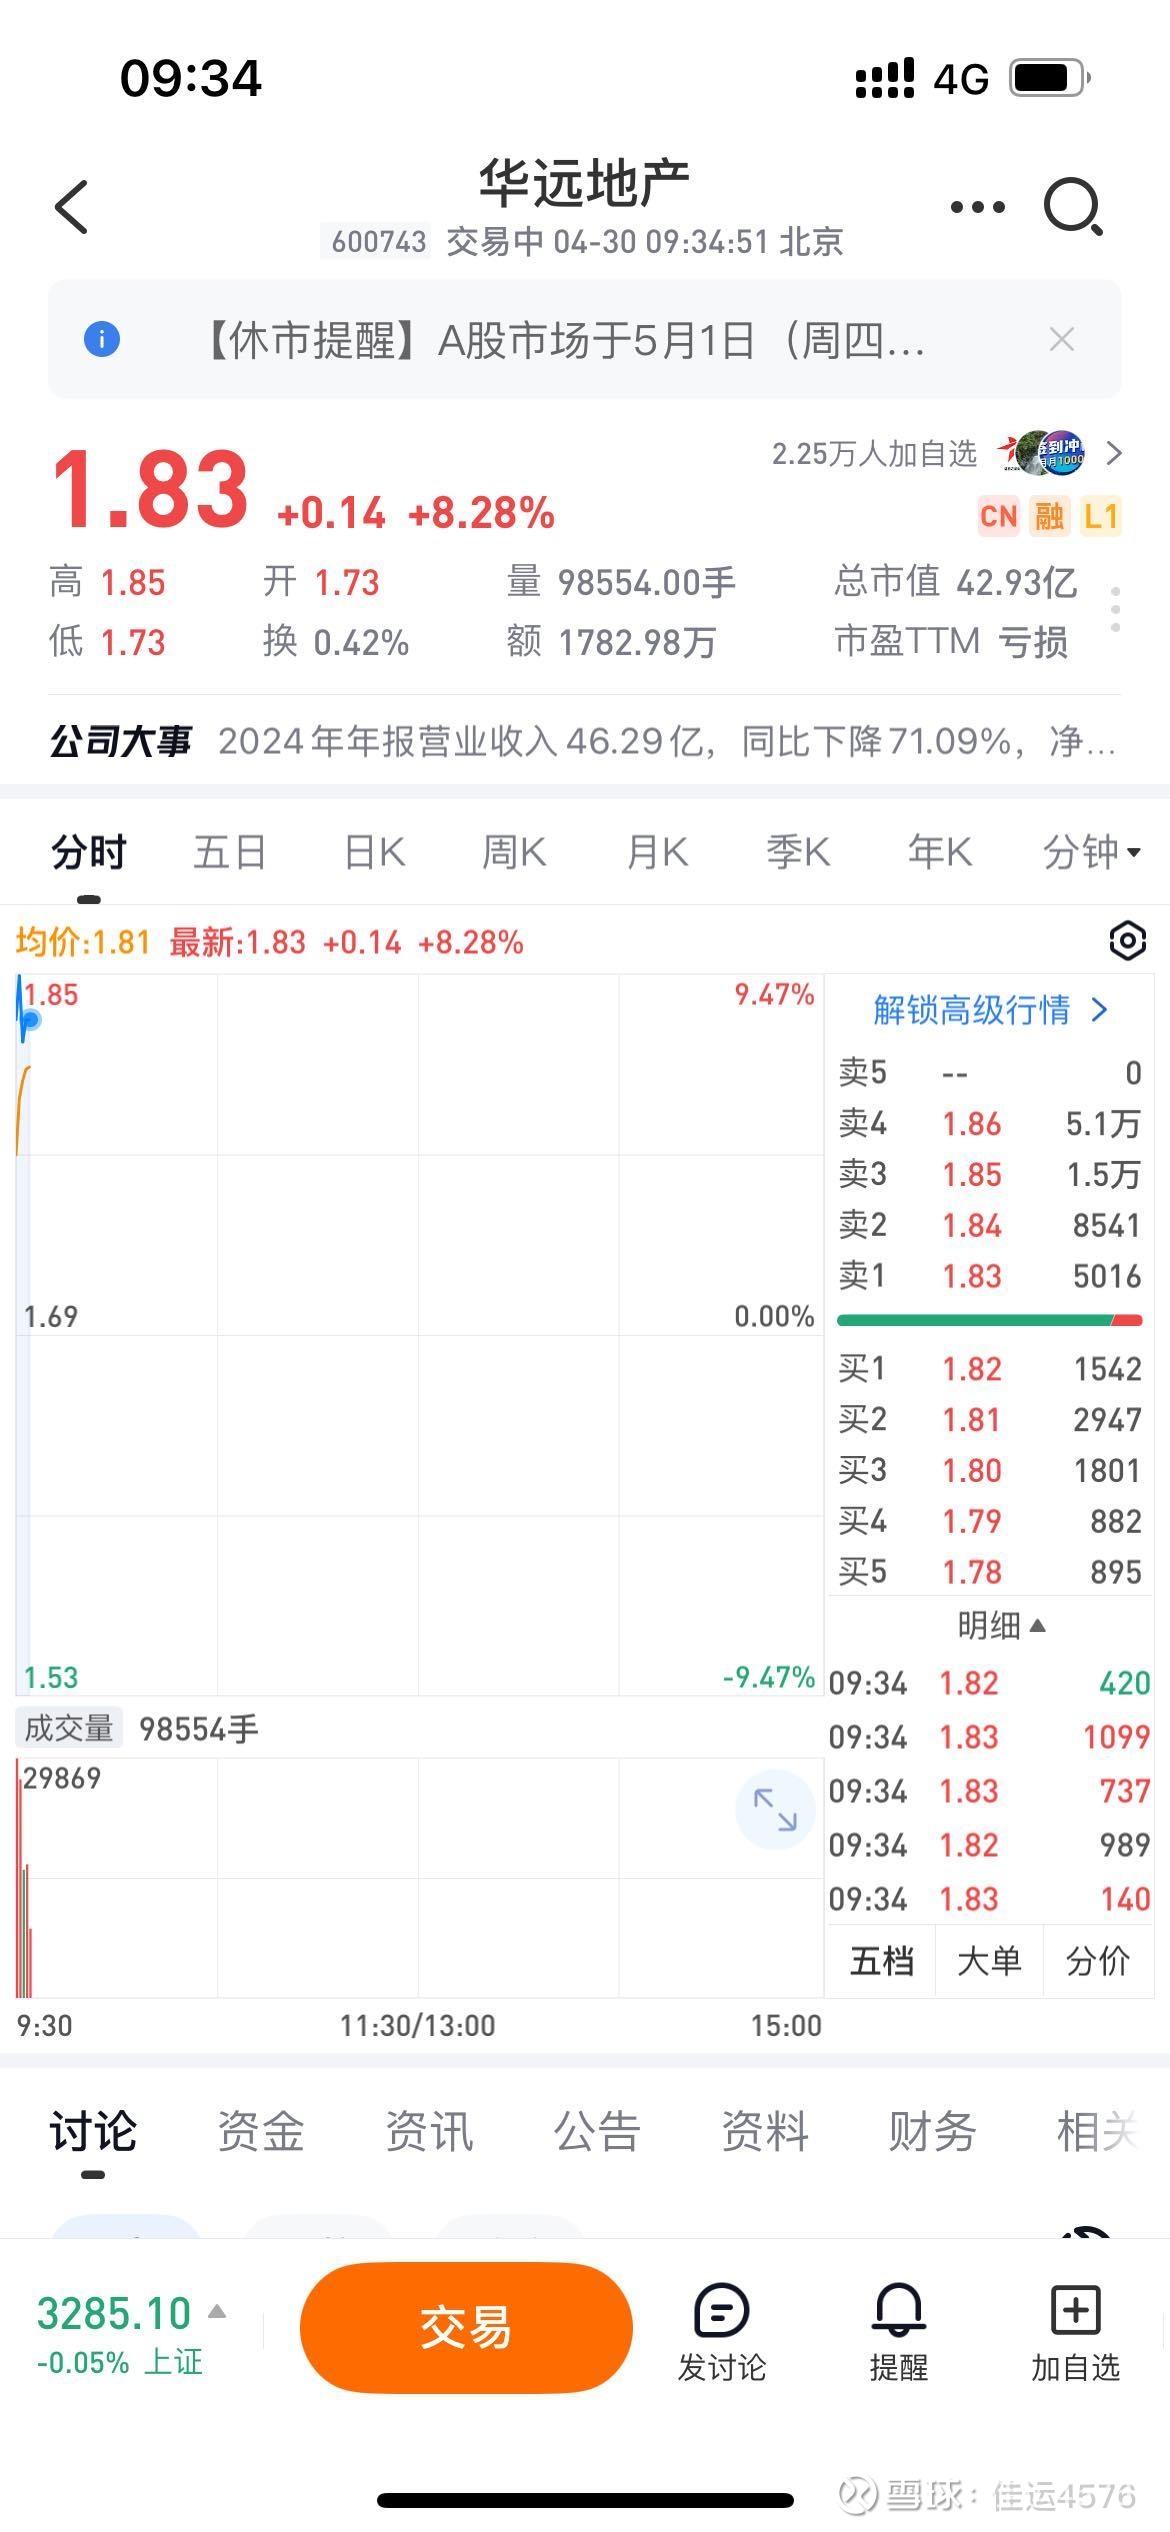
Task: Expand more quote stats vertical dots
Action: 1115,609
